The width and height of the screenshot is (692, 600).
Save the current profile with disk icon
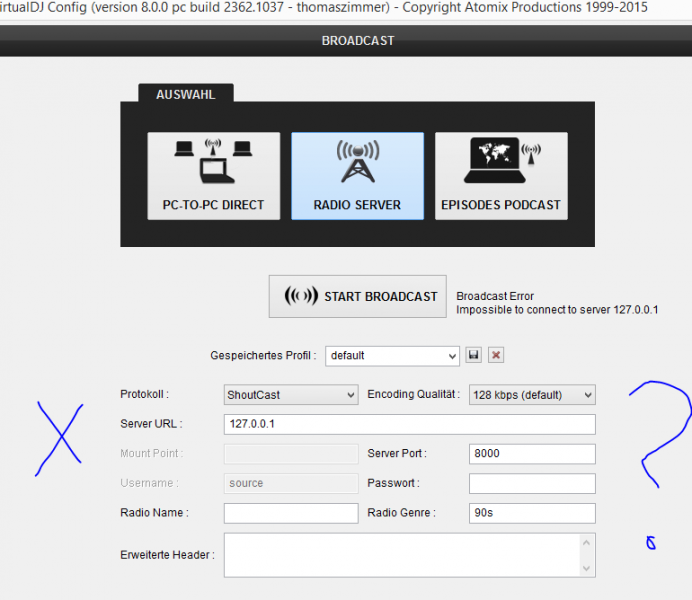point(474,355)
